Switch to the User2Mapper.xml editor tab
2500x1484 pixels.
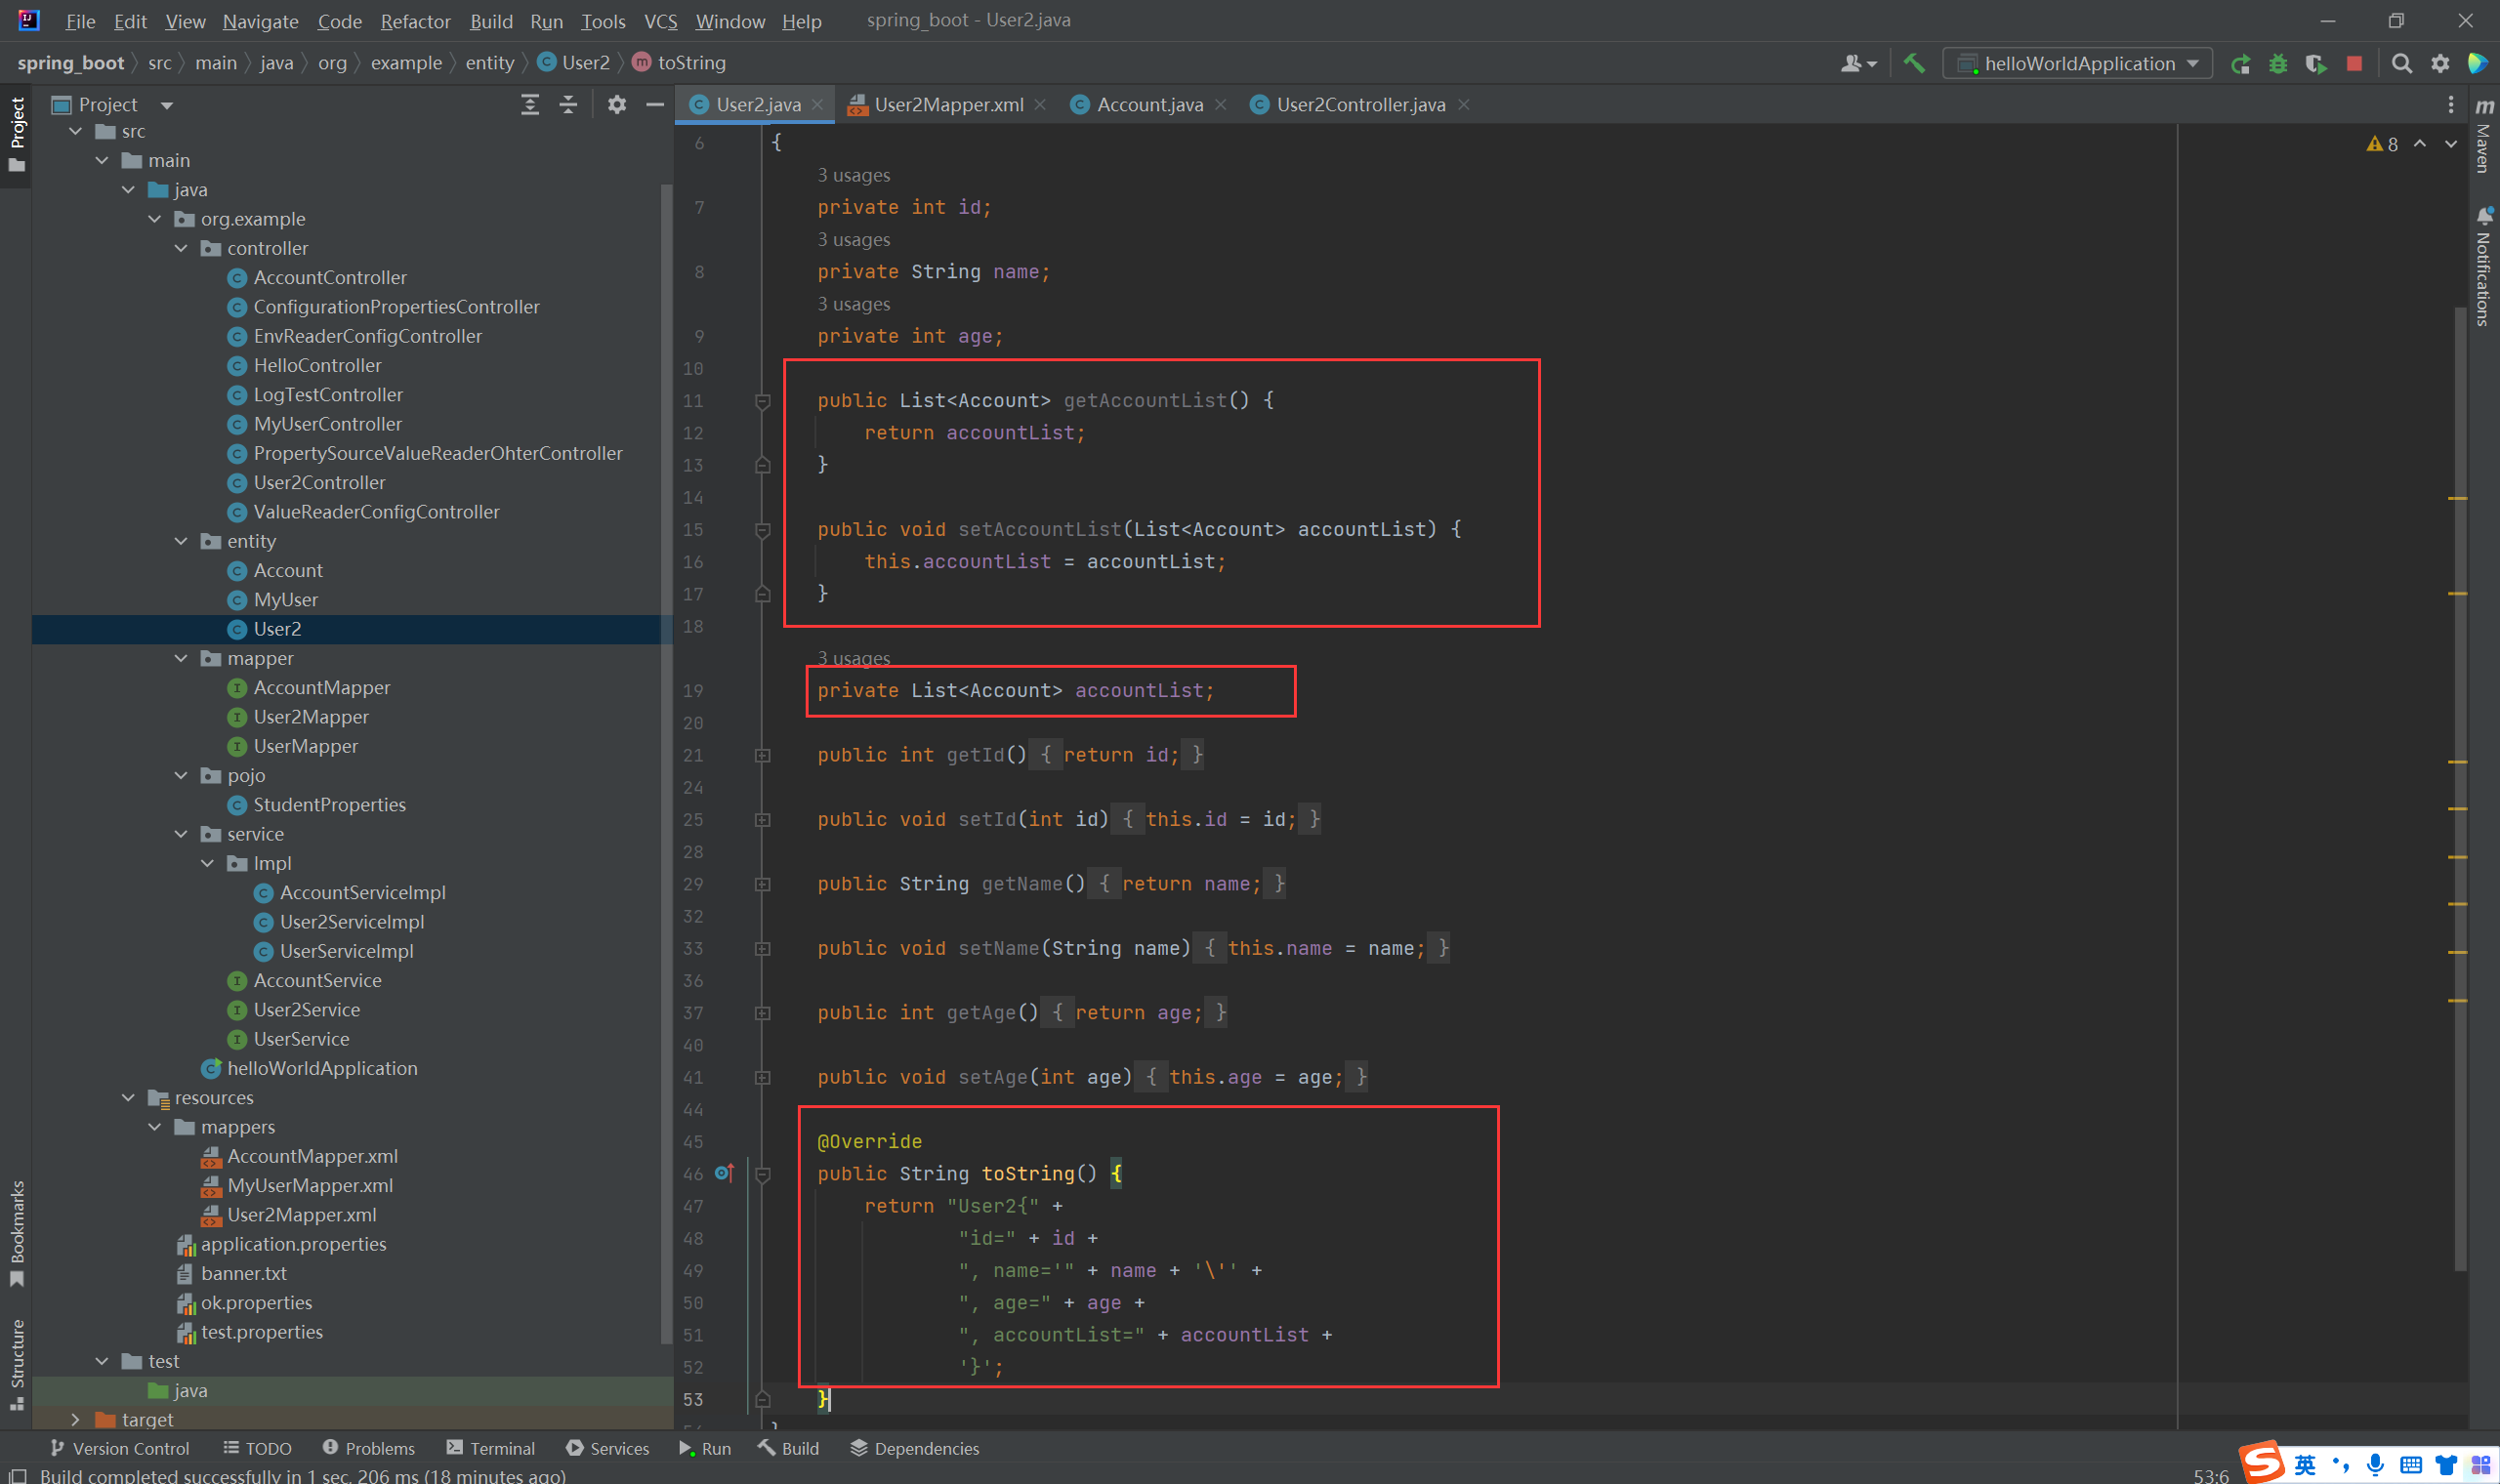point(947,104)
